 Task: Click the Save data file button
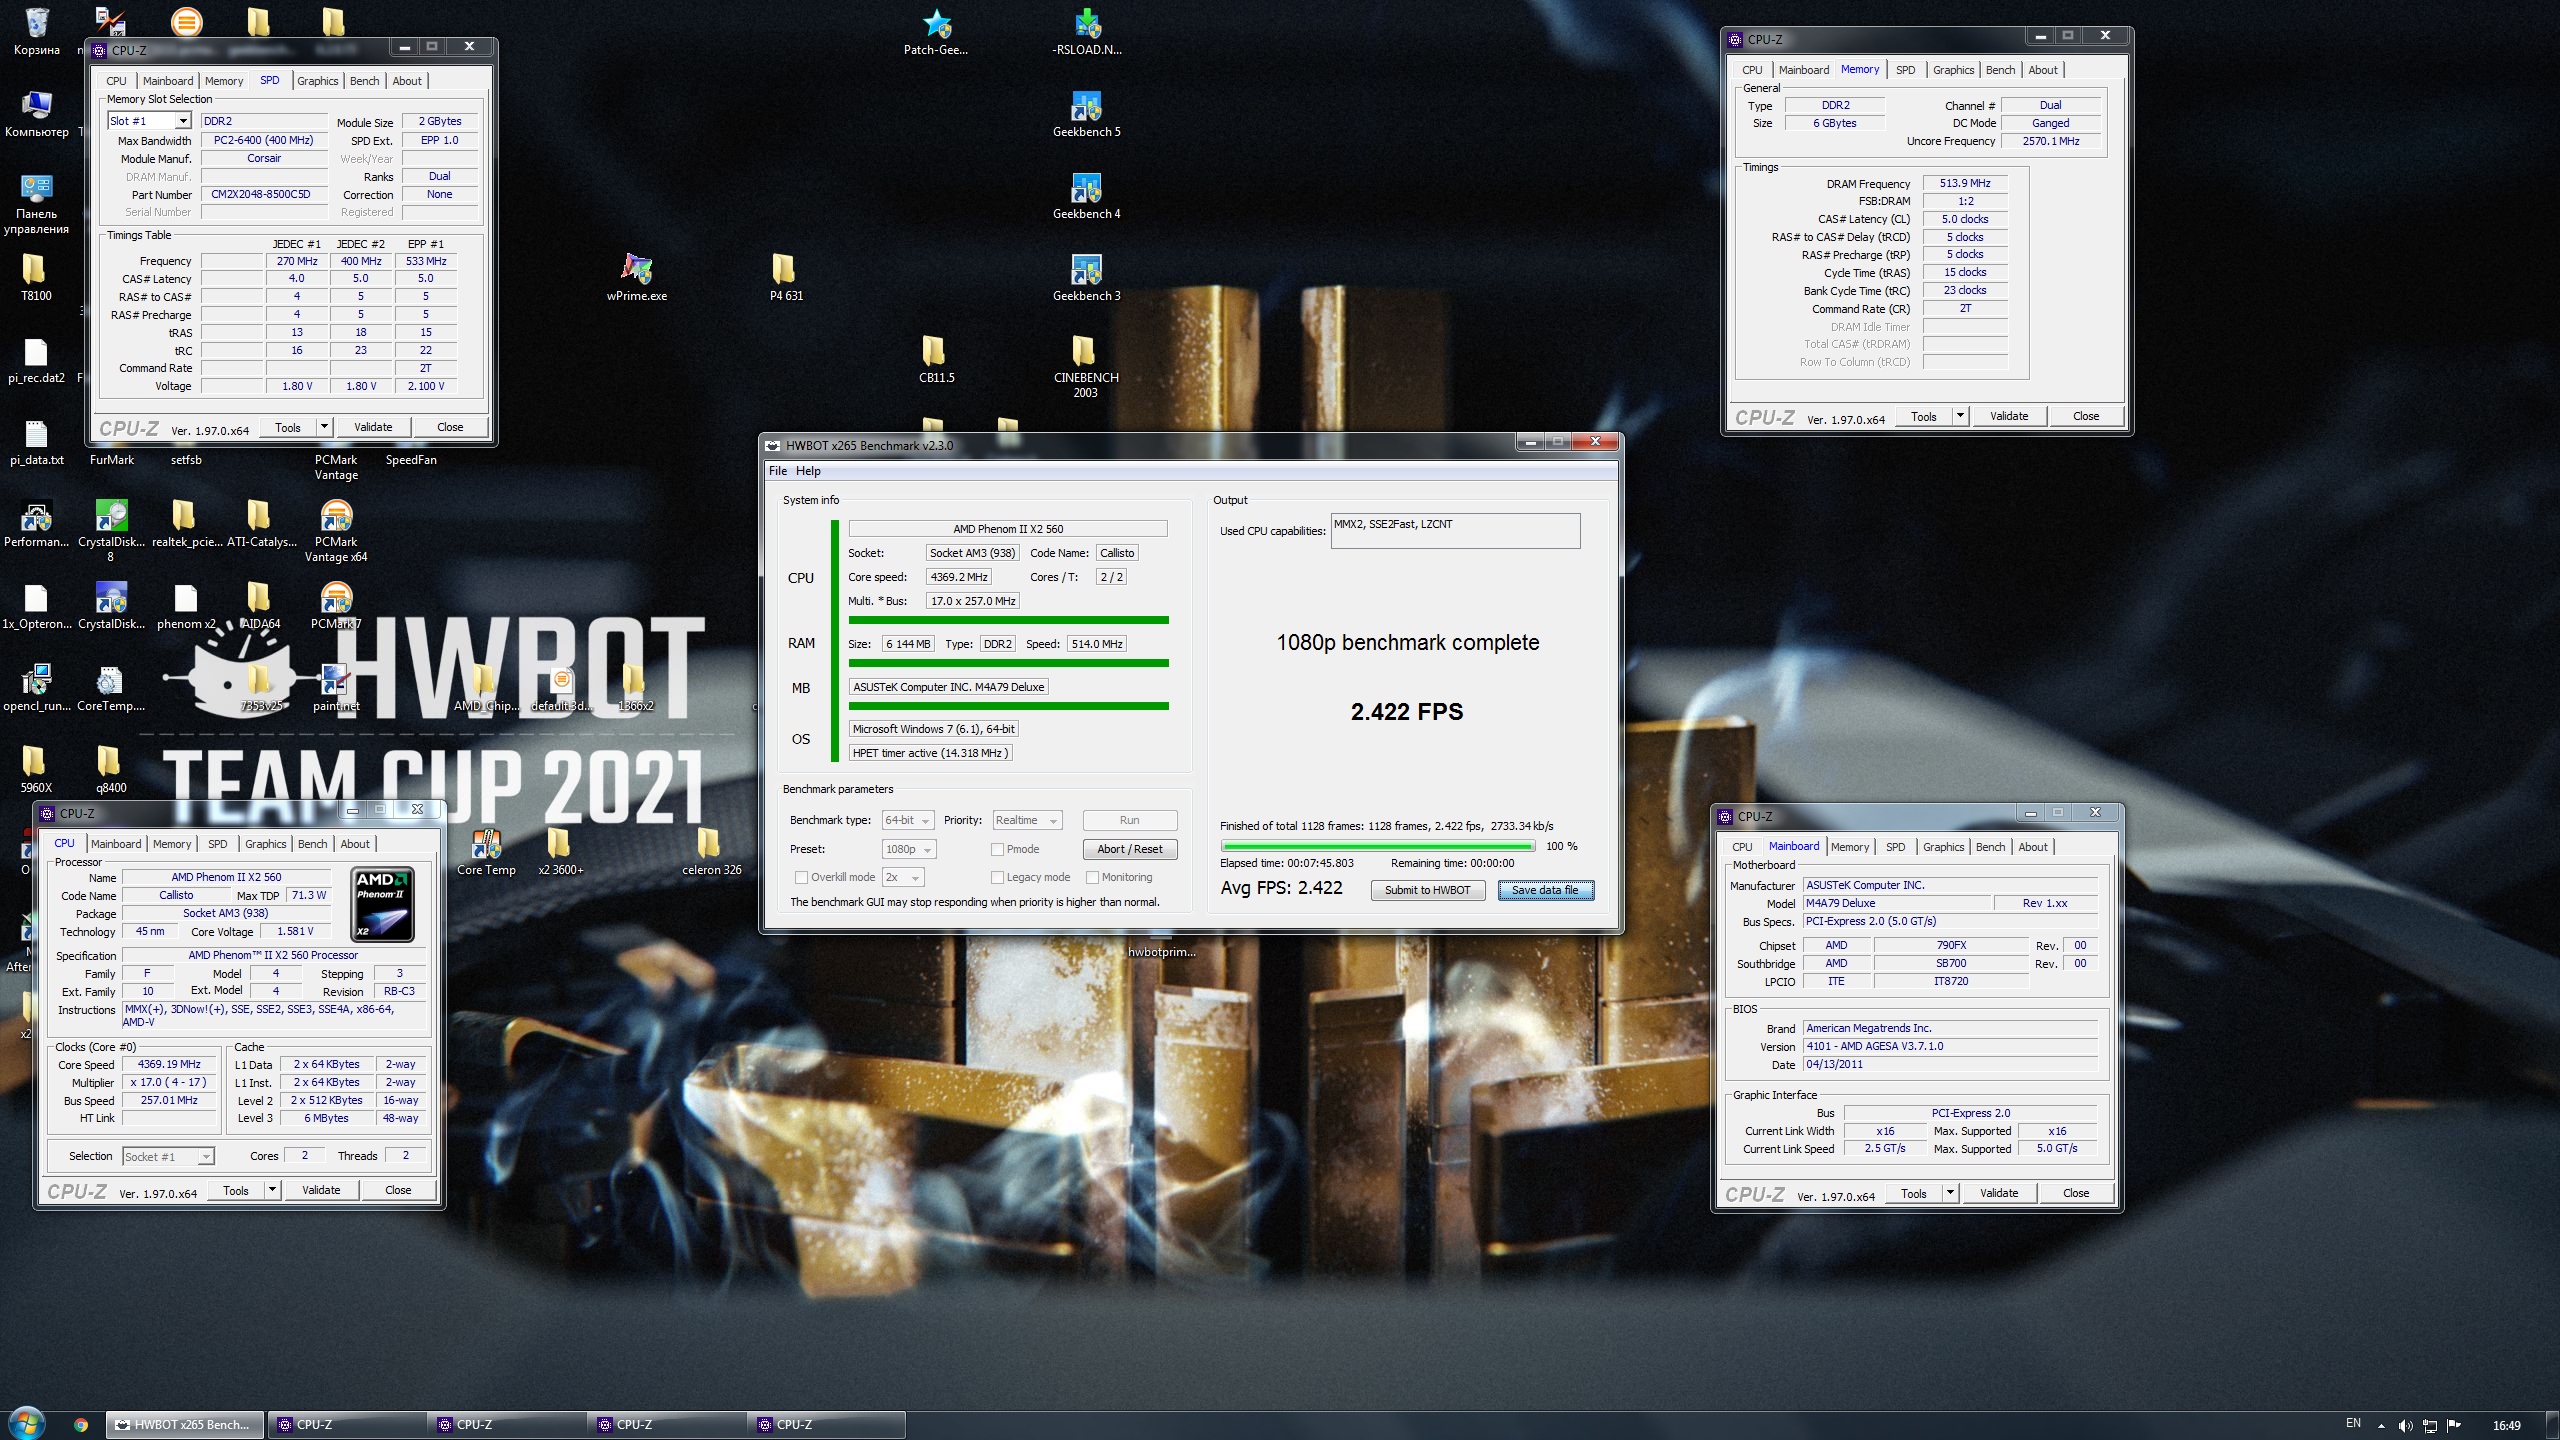pos(1545,890)
